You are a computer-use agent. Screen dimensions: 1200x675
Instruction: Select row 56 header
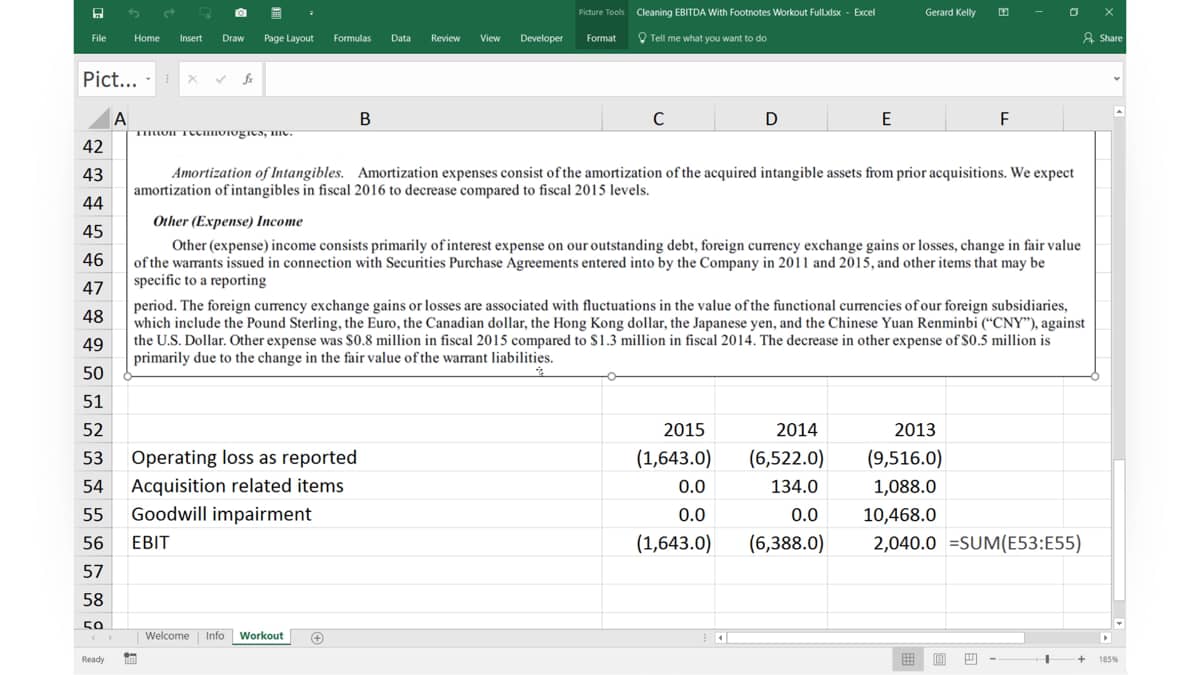coord(93,543)
